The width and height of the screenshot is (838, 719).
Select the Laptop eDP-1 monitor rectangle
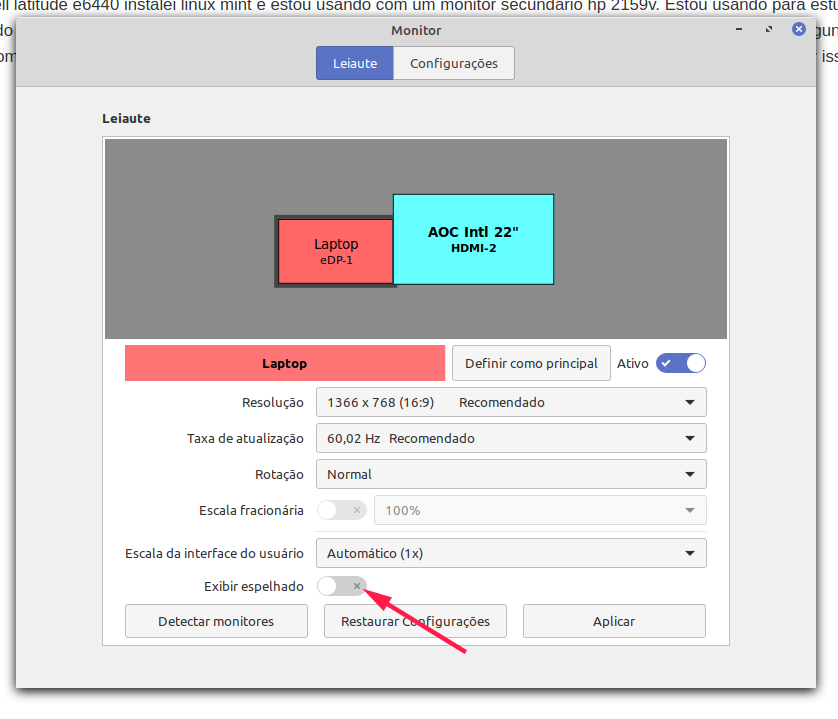(x=336, y=251)
